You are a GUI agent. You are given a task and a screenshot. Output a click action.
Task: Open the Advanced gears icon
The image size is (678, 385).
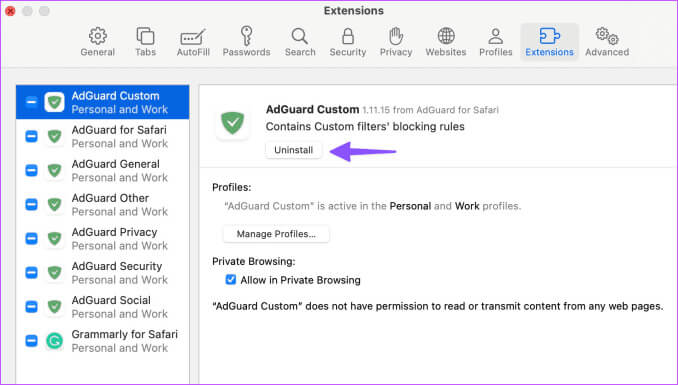[x=607, y=36]
